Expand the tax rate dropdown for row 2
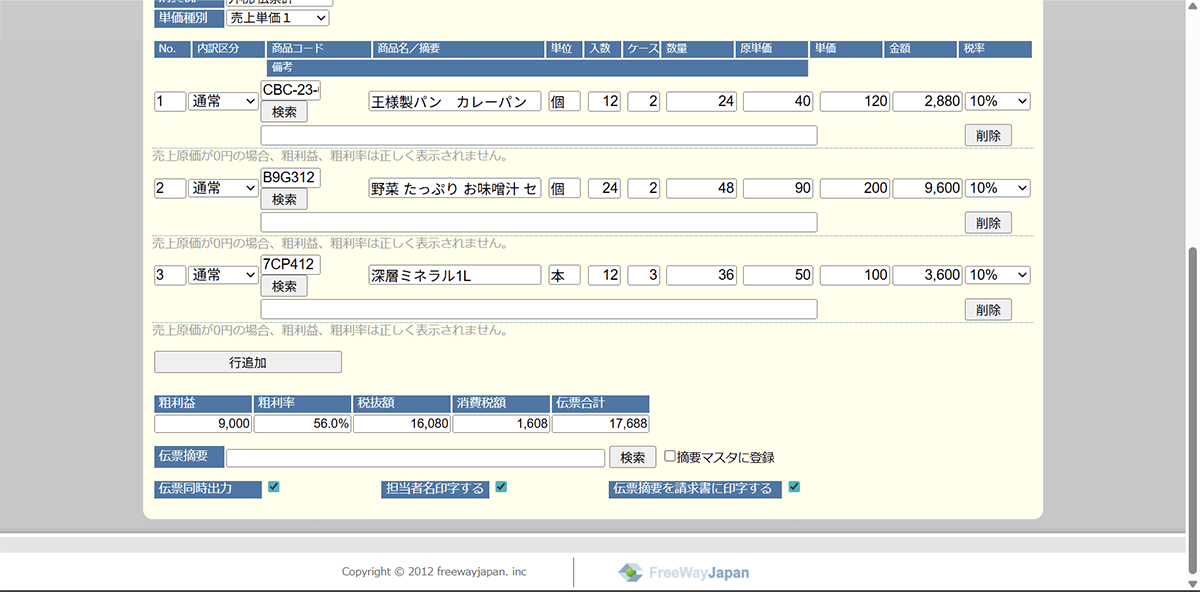Viewport: 1200px width, 592px height. point(997,188)
